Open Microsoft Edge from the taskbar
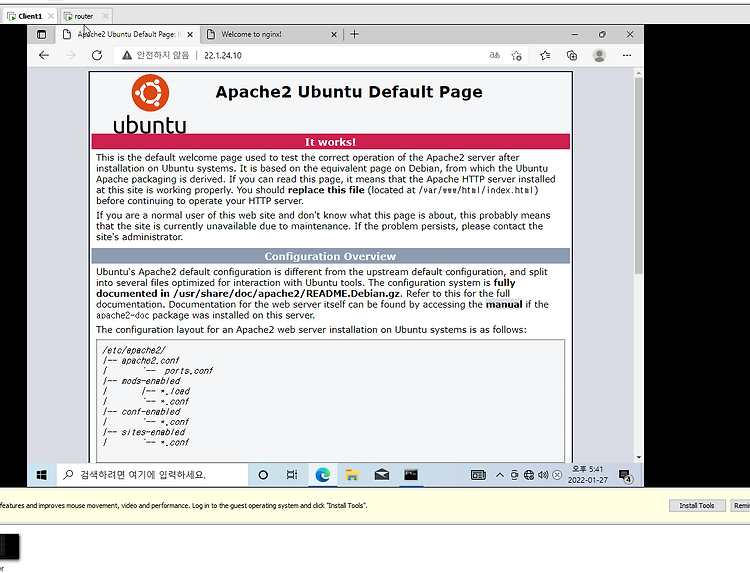The width and height of the screenshot is (750, 573). (x=322, y=475)
